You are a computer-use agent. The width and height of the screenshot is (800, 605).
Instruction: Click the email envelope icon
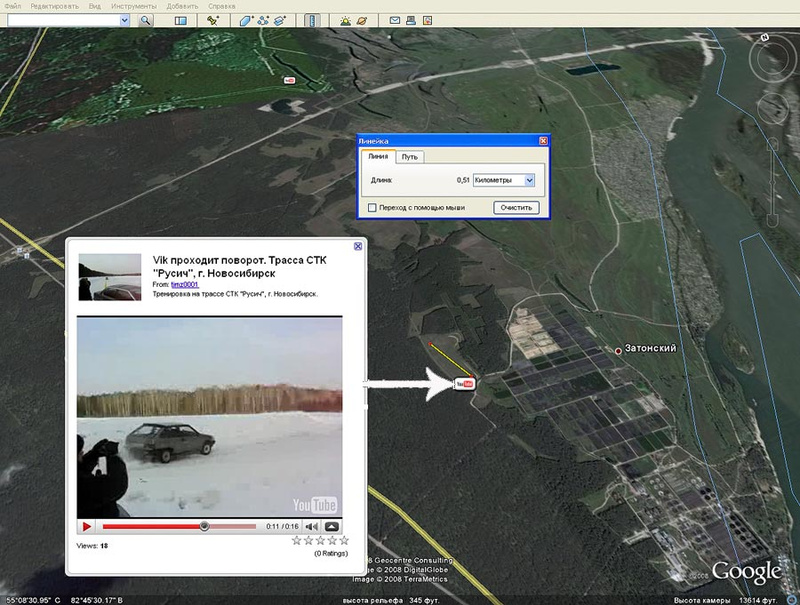394,20
